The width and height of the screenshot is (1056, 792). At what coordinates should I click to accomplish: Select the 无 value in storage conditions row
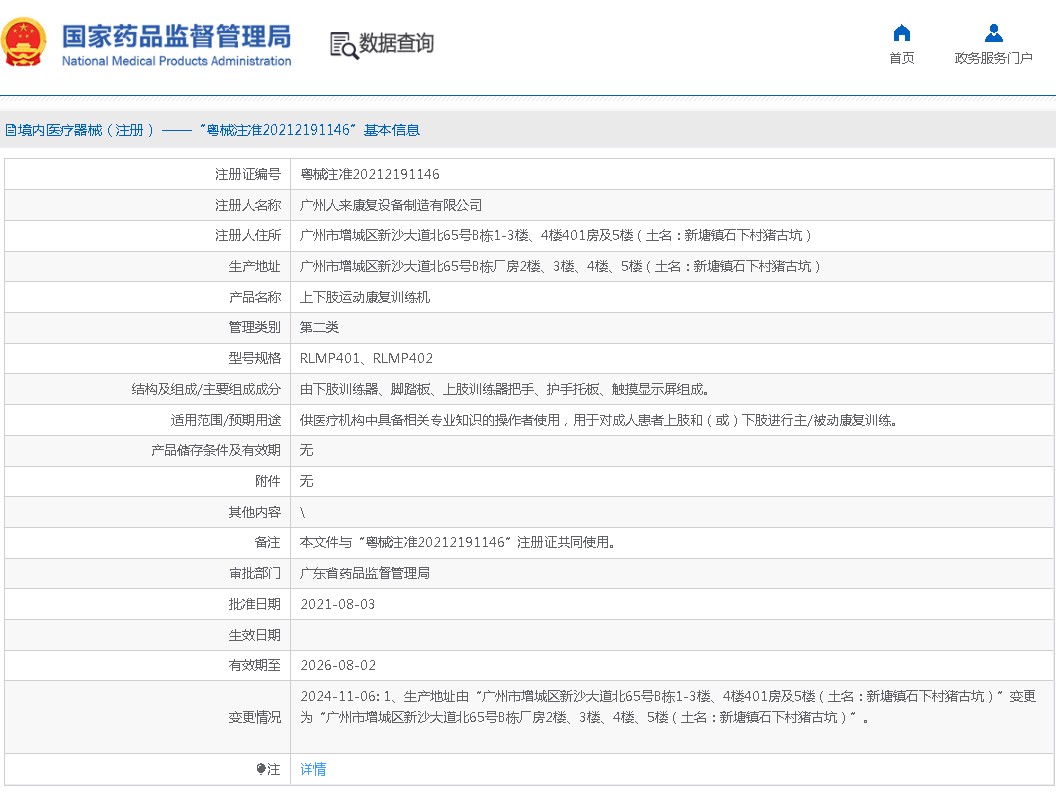coord(306,451)
